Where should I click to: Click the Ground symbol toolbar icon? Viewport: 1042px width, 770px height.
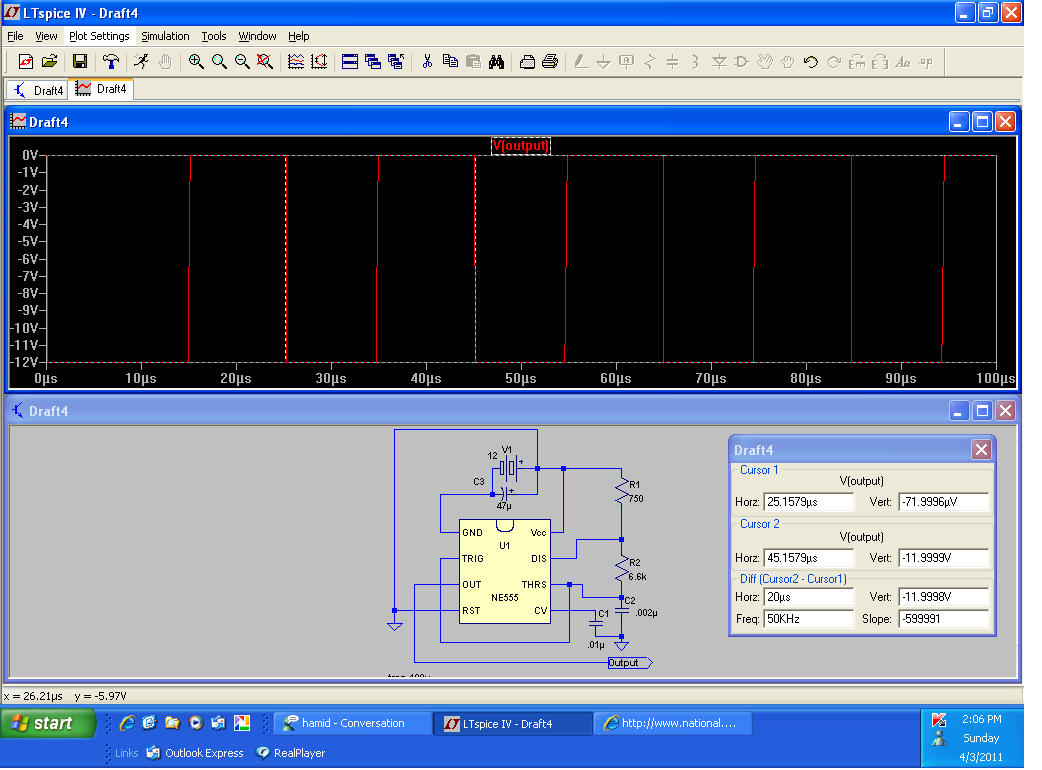pyautogui.click(x=603, y=62)
